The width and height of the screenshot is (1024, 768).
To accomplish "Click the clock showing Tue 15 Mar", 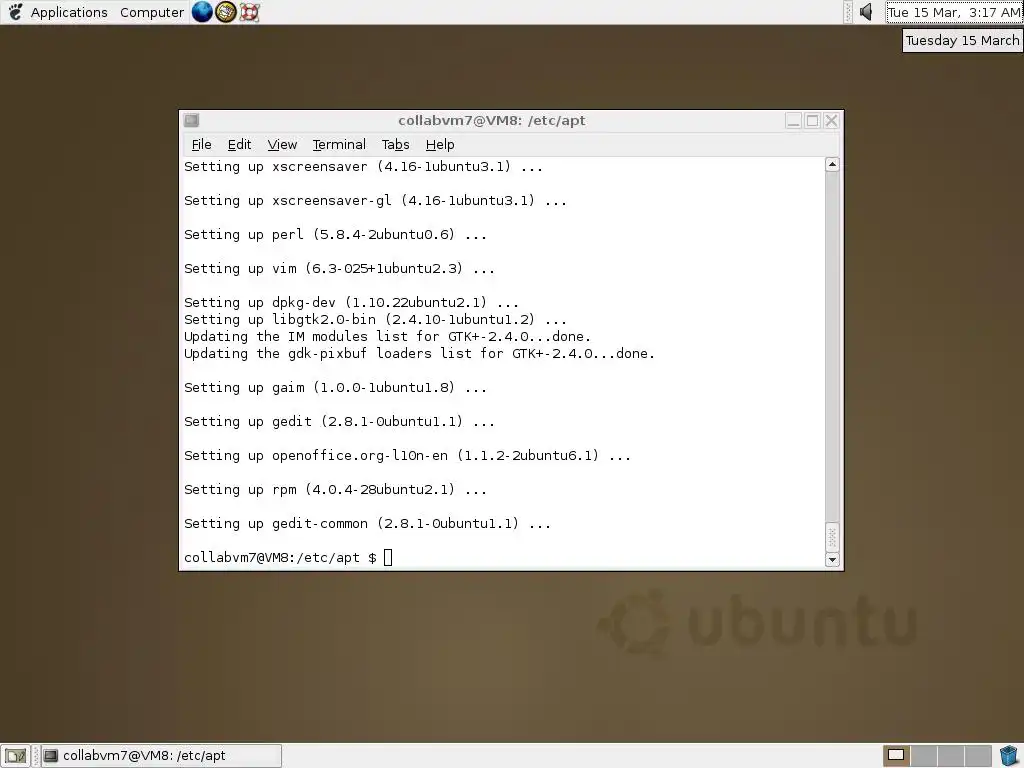I will [953, 12].
